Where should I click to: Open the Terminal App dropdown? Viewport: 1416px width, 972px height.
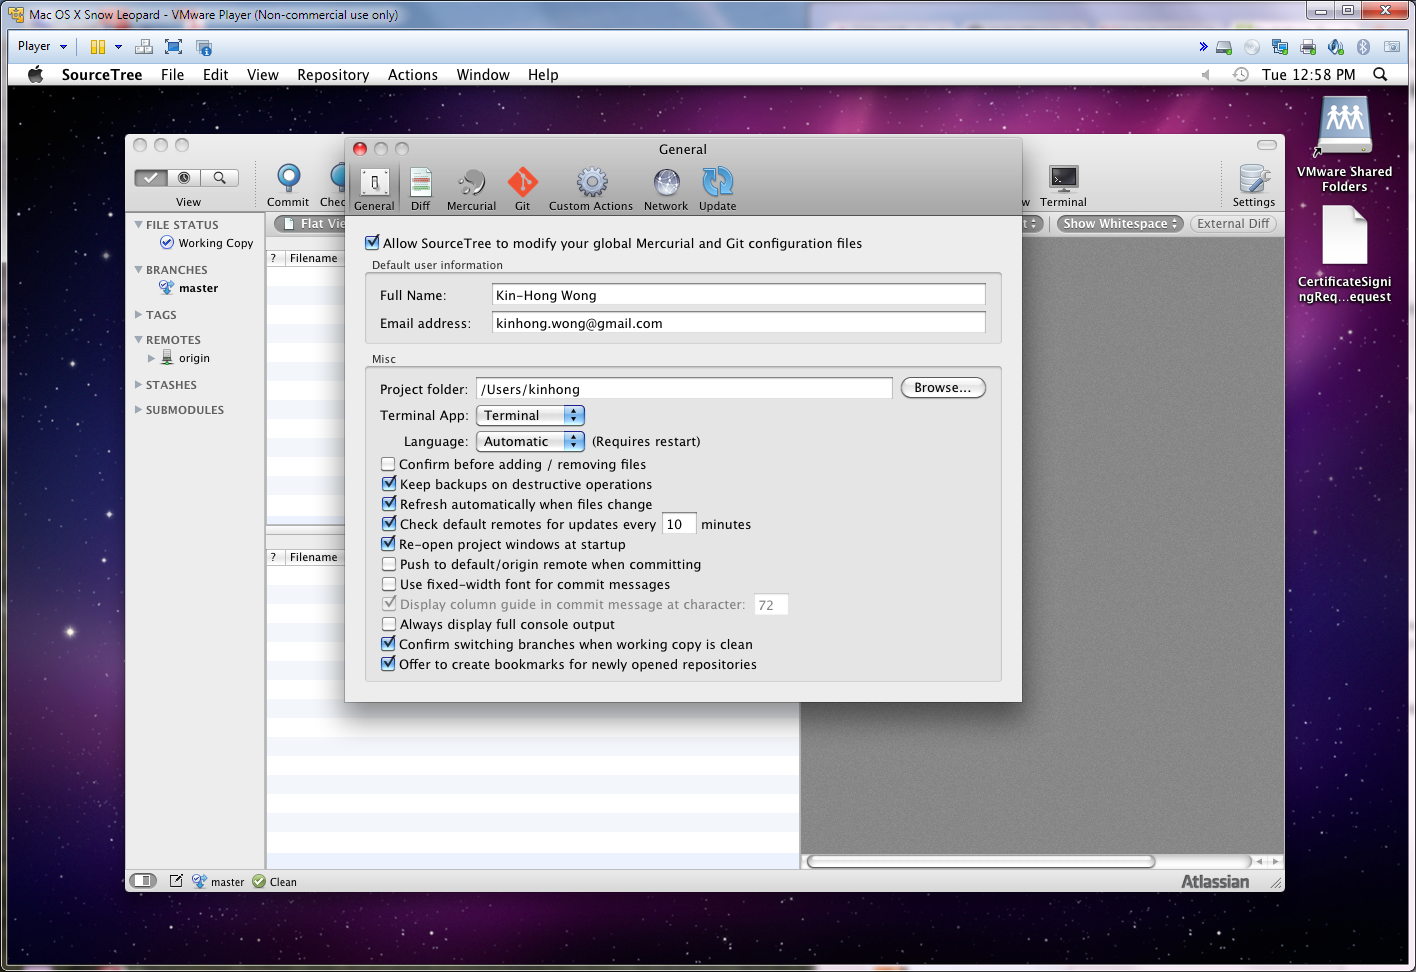530,415
